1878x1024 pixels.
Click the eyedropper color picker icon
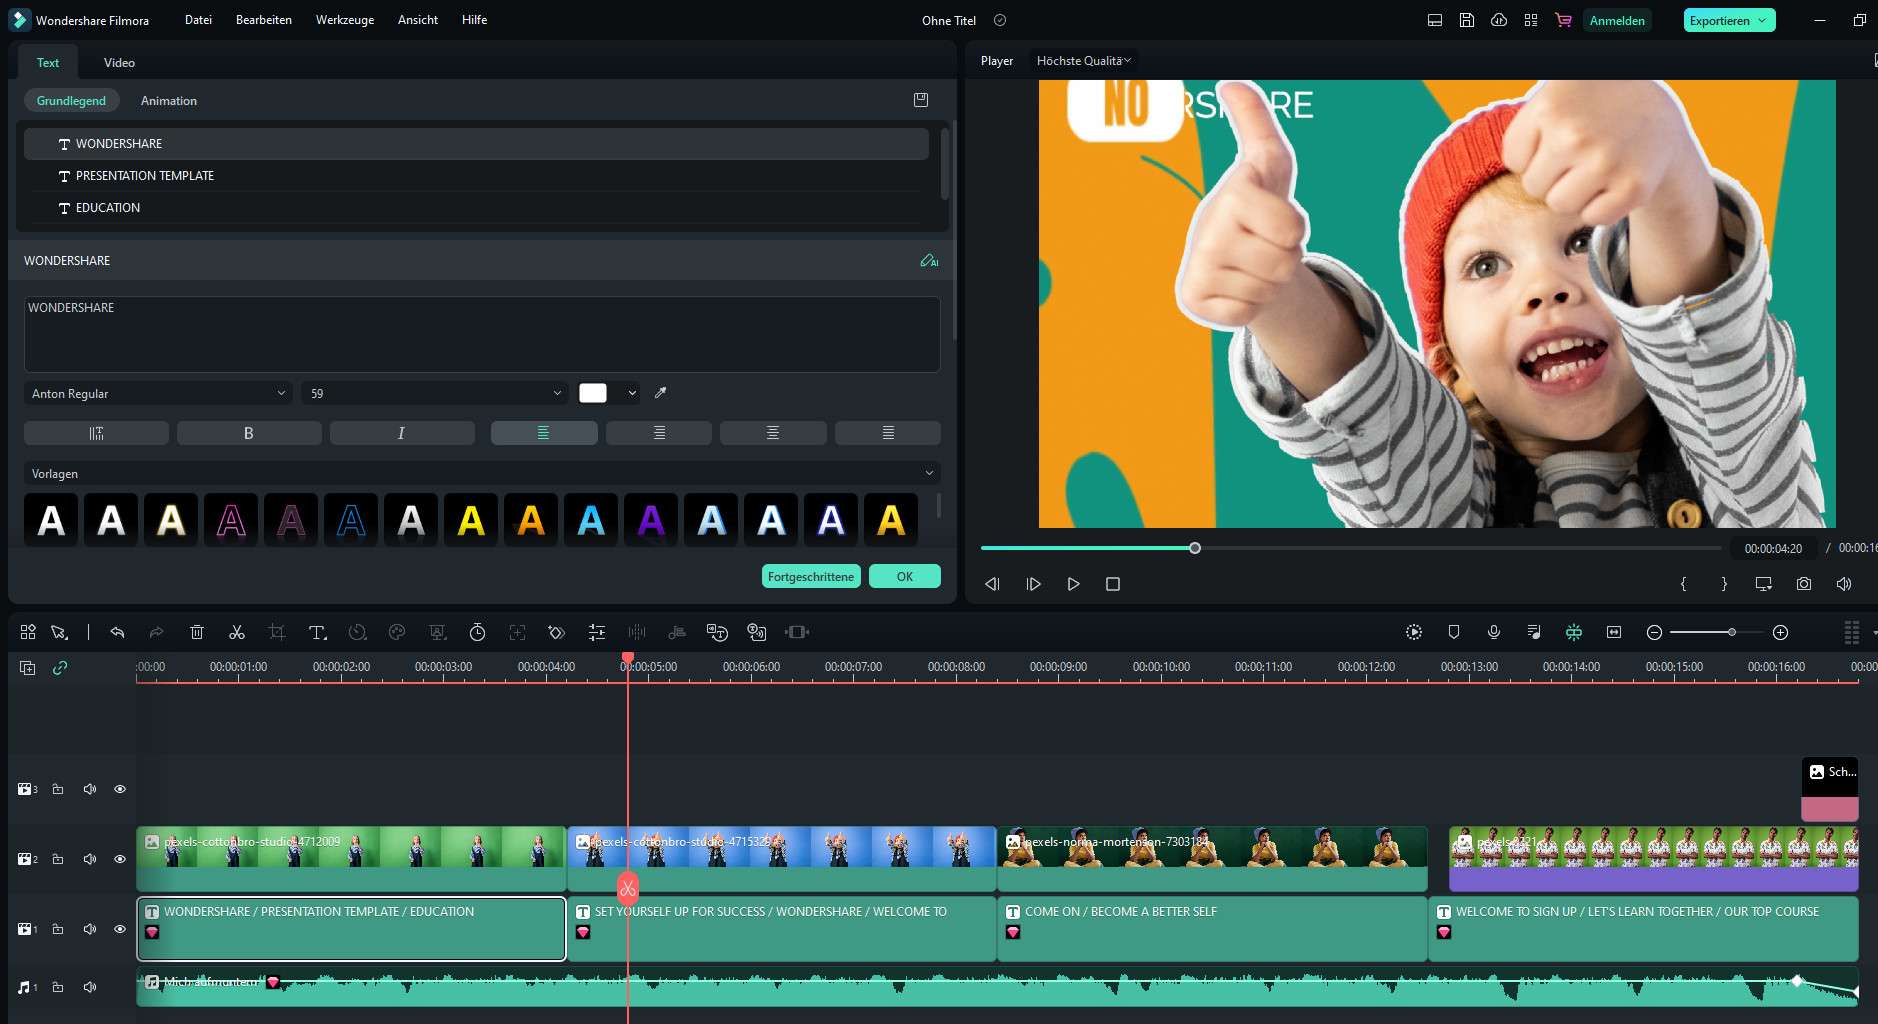(660, 393)
